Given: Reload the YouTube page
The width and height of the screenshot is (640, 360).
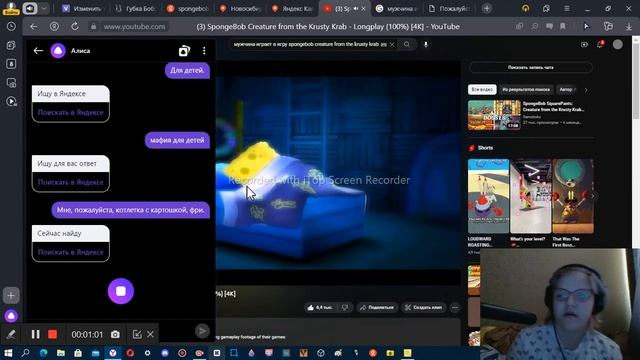Looking at the screenshot, I should (75, 27).
